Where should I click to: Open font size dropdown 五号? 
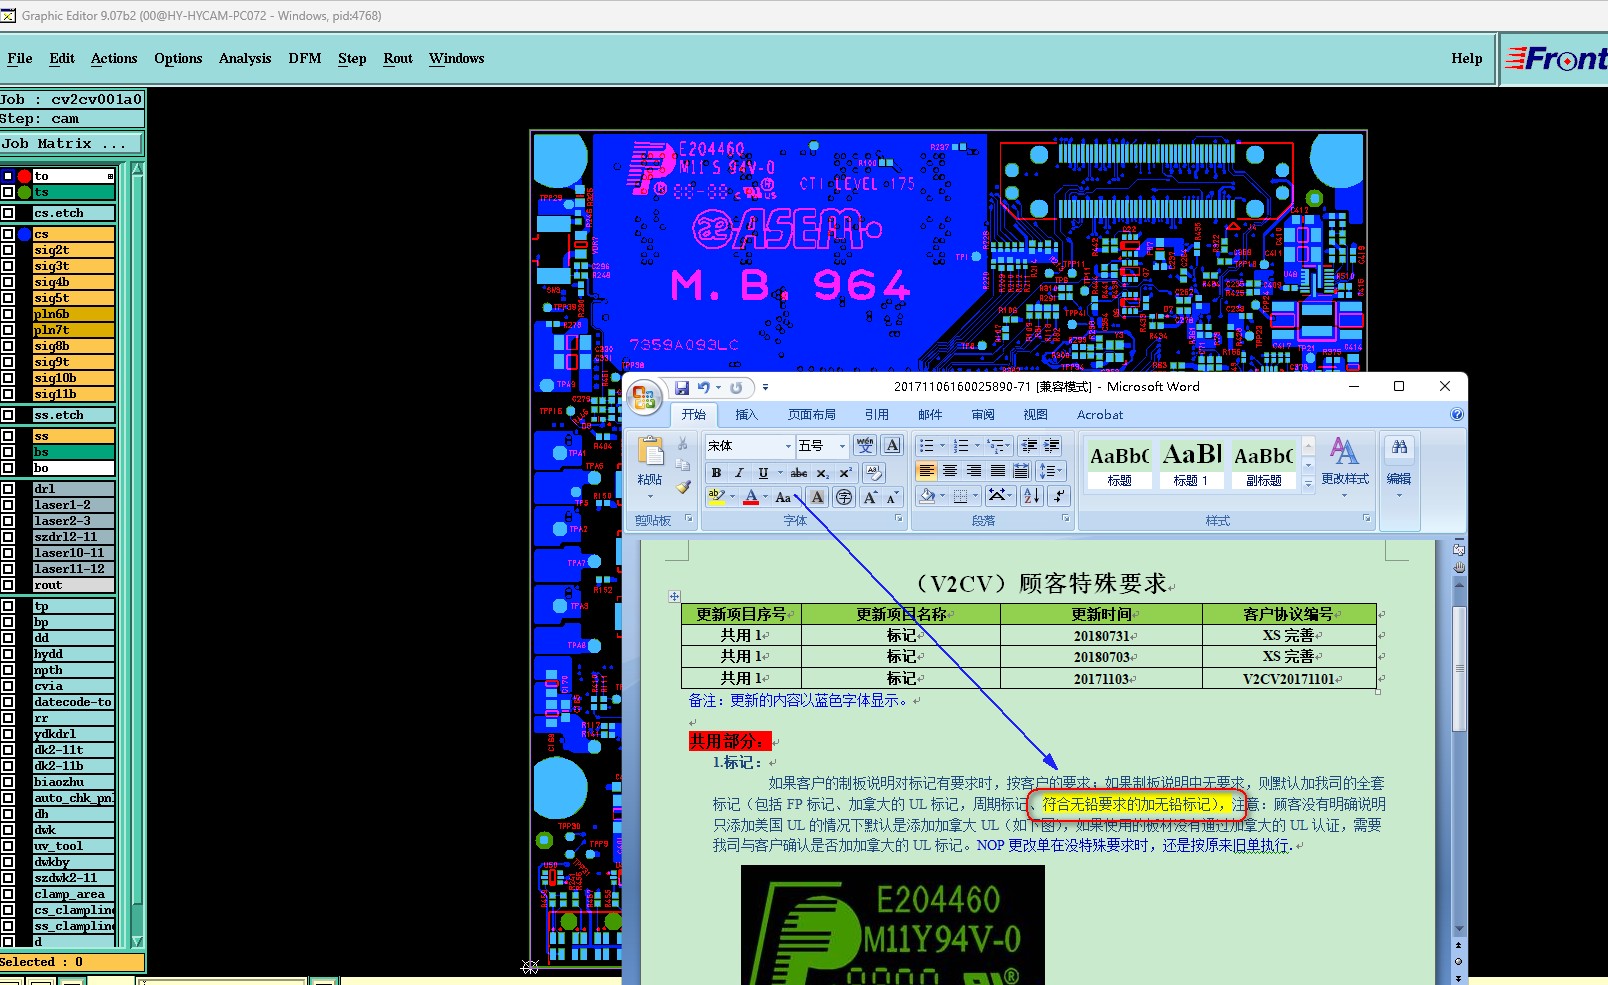842,446
